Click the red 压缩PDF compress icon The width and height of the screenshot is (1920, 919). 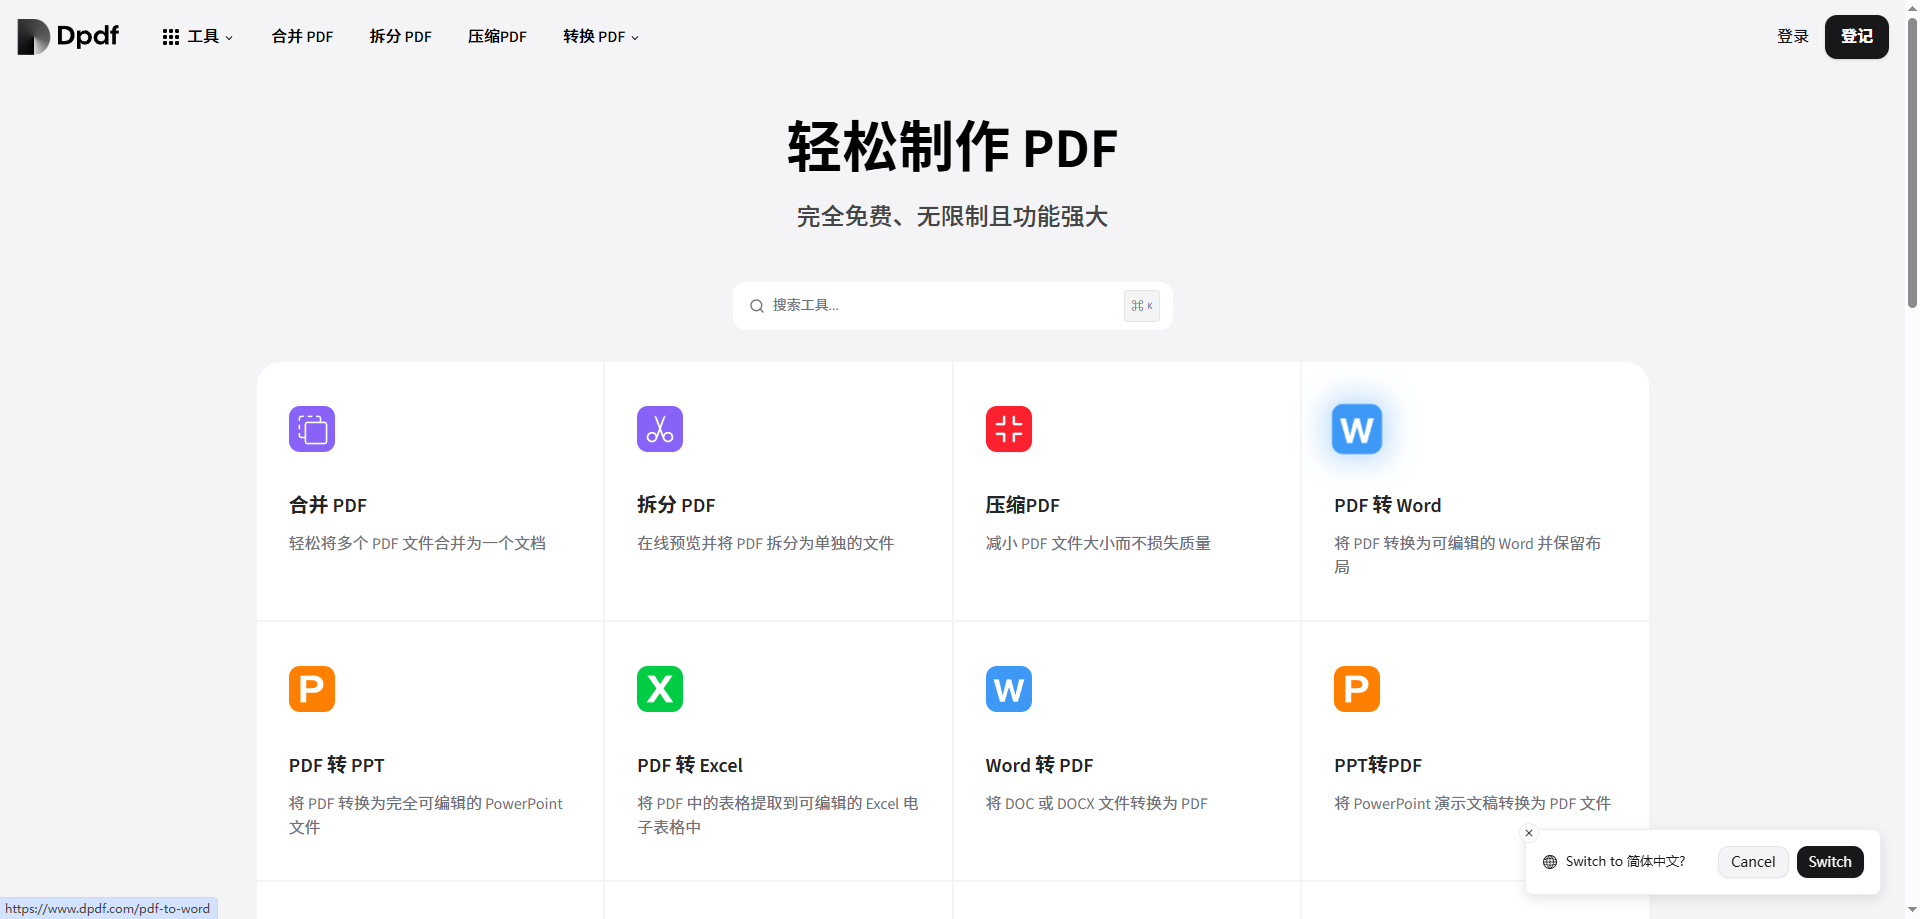click(x=1009, y=429)
